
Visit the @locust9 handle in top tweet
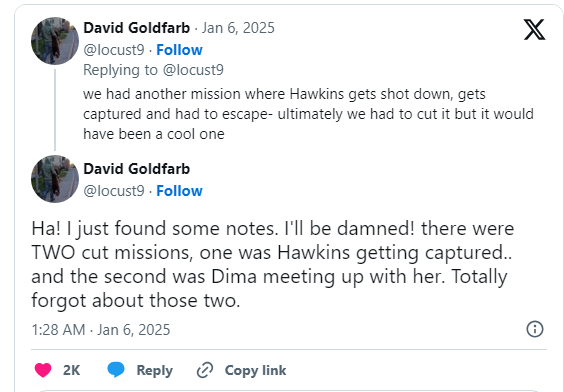coord(114,50)
